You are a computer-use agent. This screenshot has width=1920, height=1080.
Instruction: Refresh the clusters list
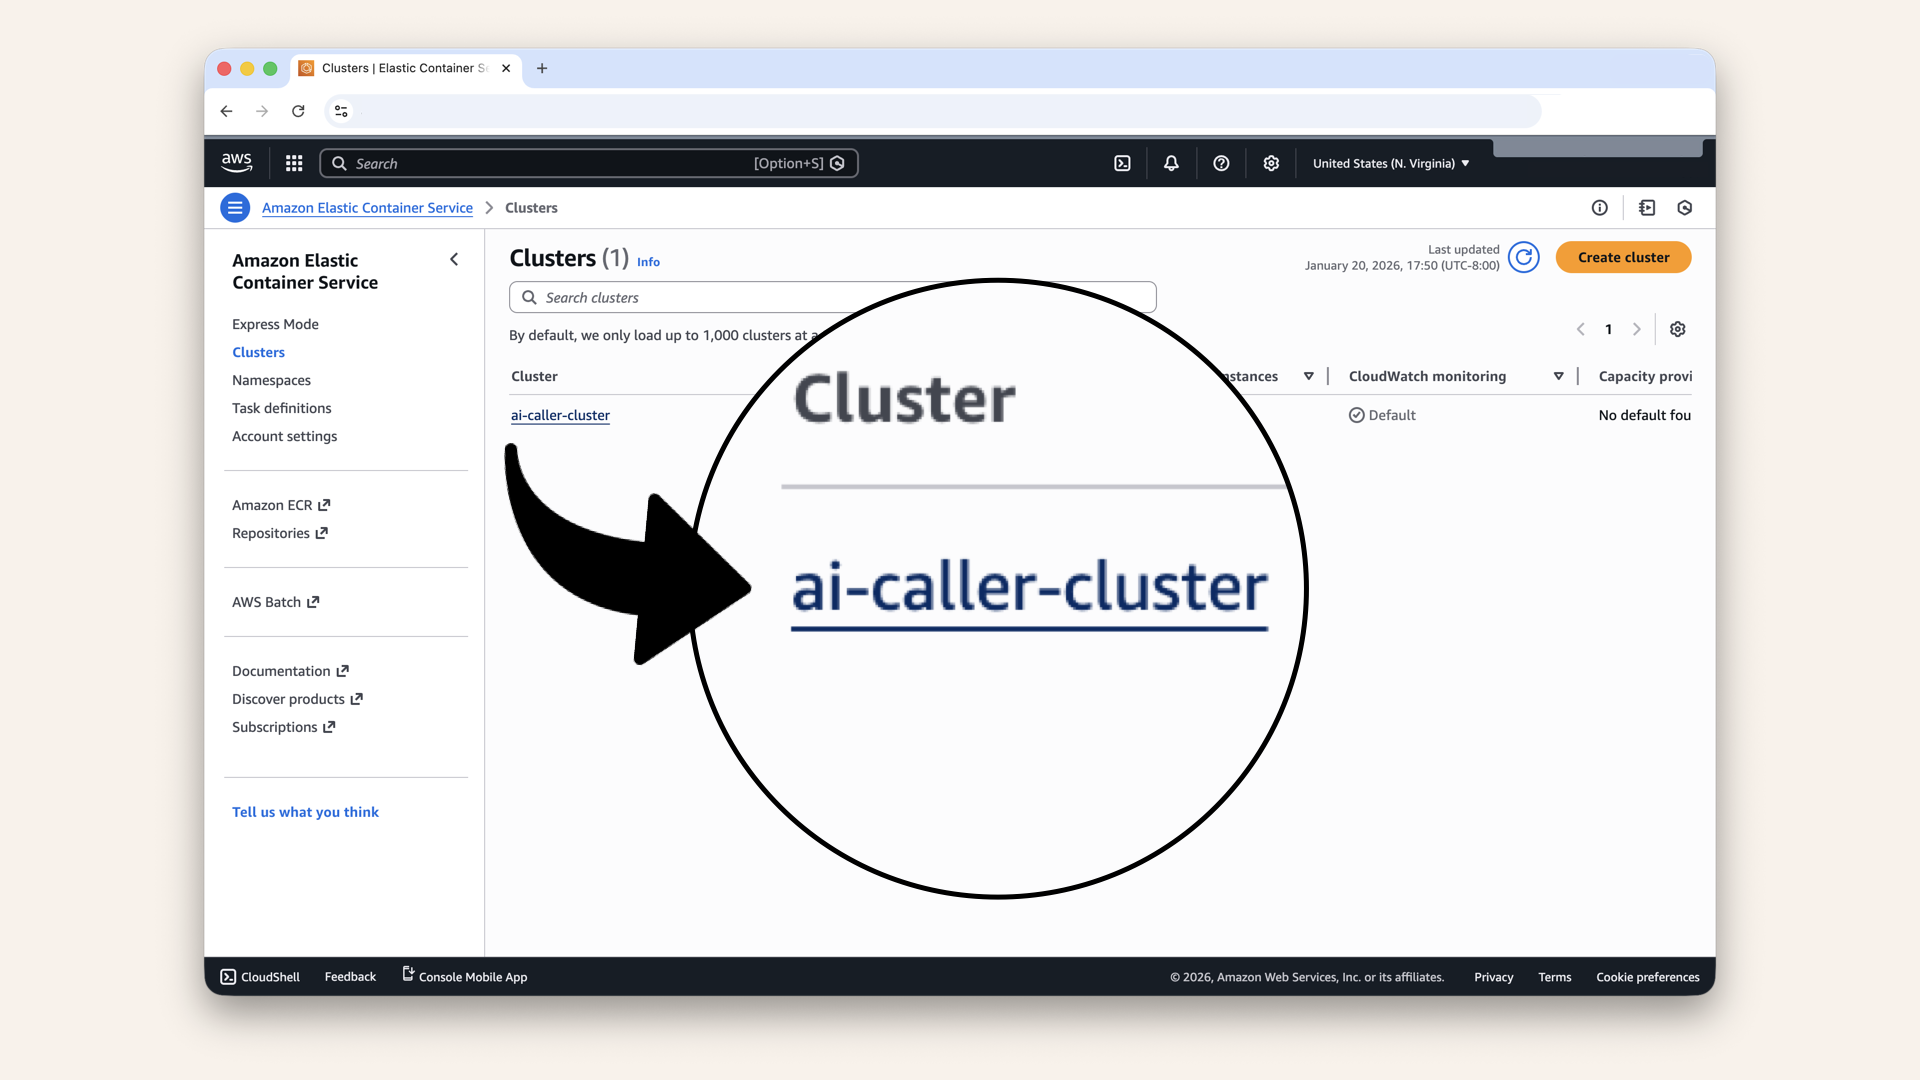(x=1523, y=257)
